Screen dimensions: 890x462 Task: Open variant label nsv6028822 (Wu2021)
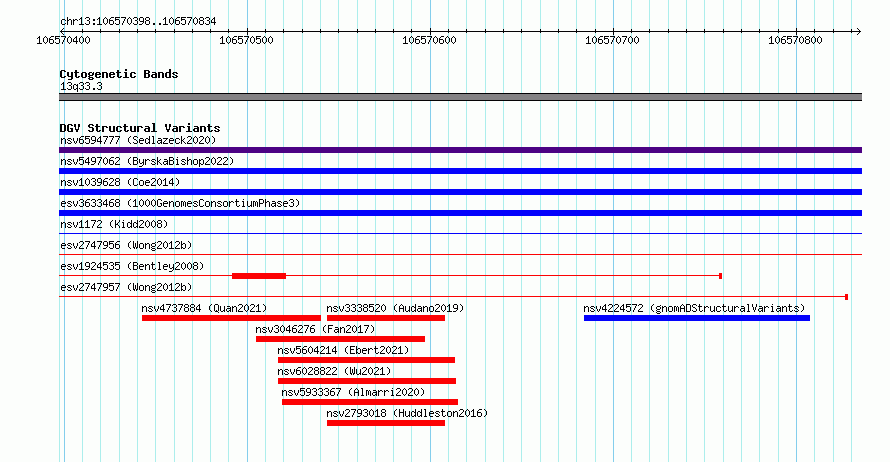pos(334,371)
